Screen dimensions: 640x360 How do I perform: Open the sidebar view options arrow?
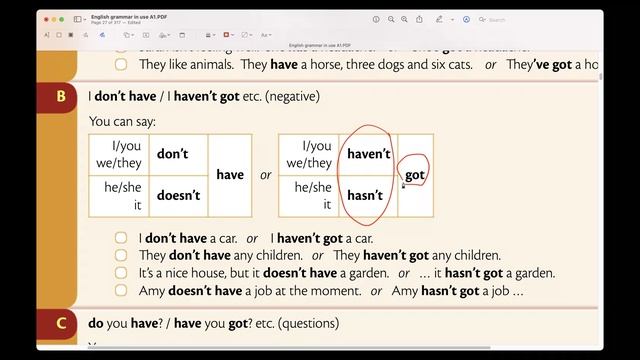[84, 20]
